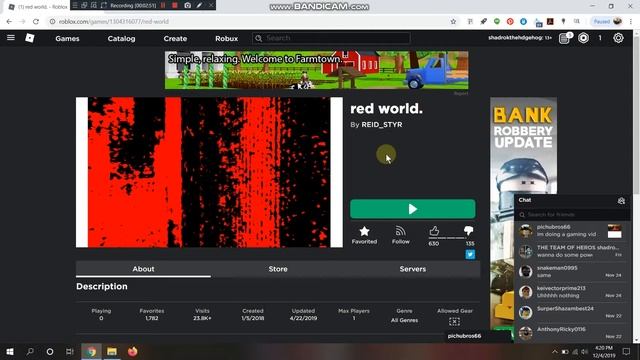Select the Bandicam pencil drawing tool

[199, 5]
